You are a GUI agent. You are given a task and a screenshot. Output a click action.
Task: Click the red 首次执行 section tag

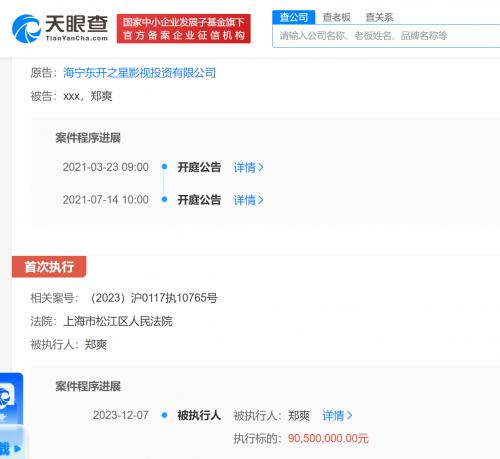pos(49,267)
